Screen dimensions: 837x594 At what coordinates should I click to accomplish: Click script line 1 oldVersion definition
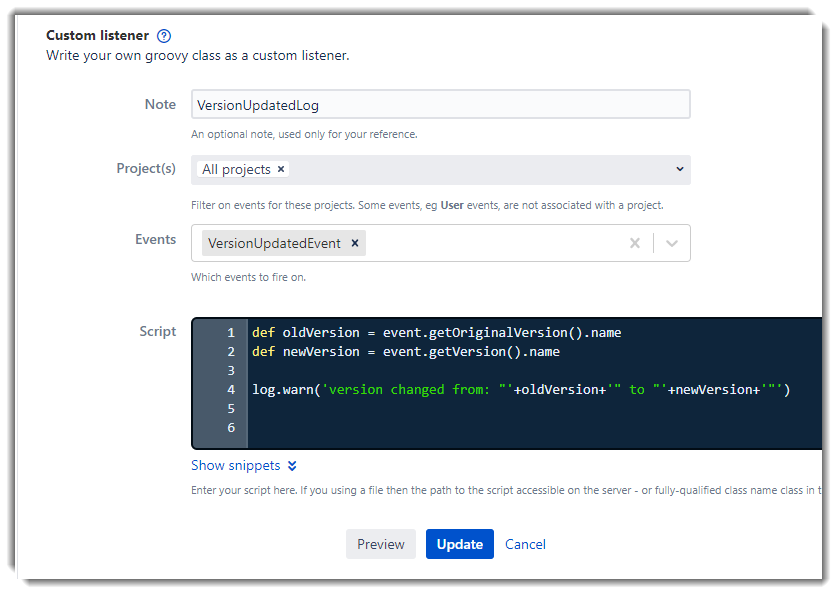click(x=437, y=332)
